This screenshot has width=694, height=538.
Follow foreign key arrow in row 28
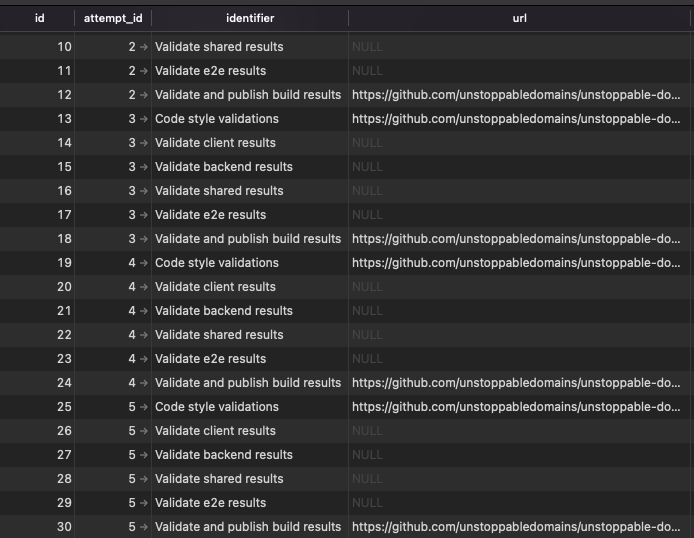click(x=144, y=479)
